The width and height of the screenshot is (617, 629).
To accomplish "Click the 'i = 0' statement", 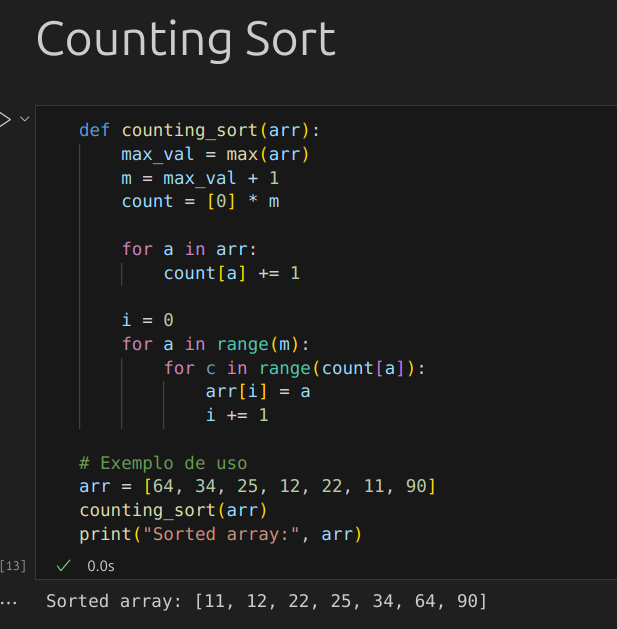I will coord(148,320).
